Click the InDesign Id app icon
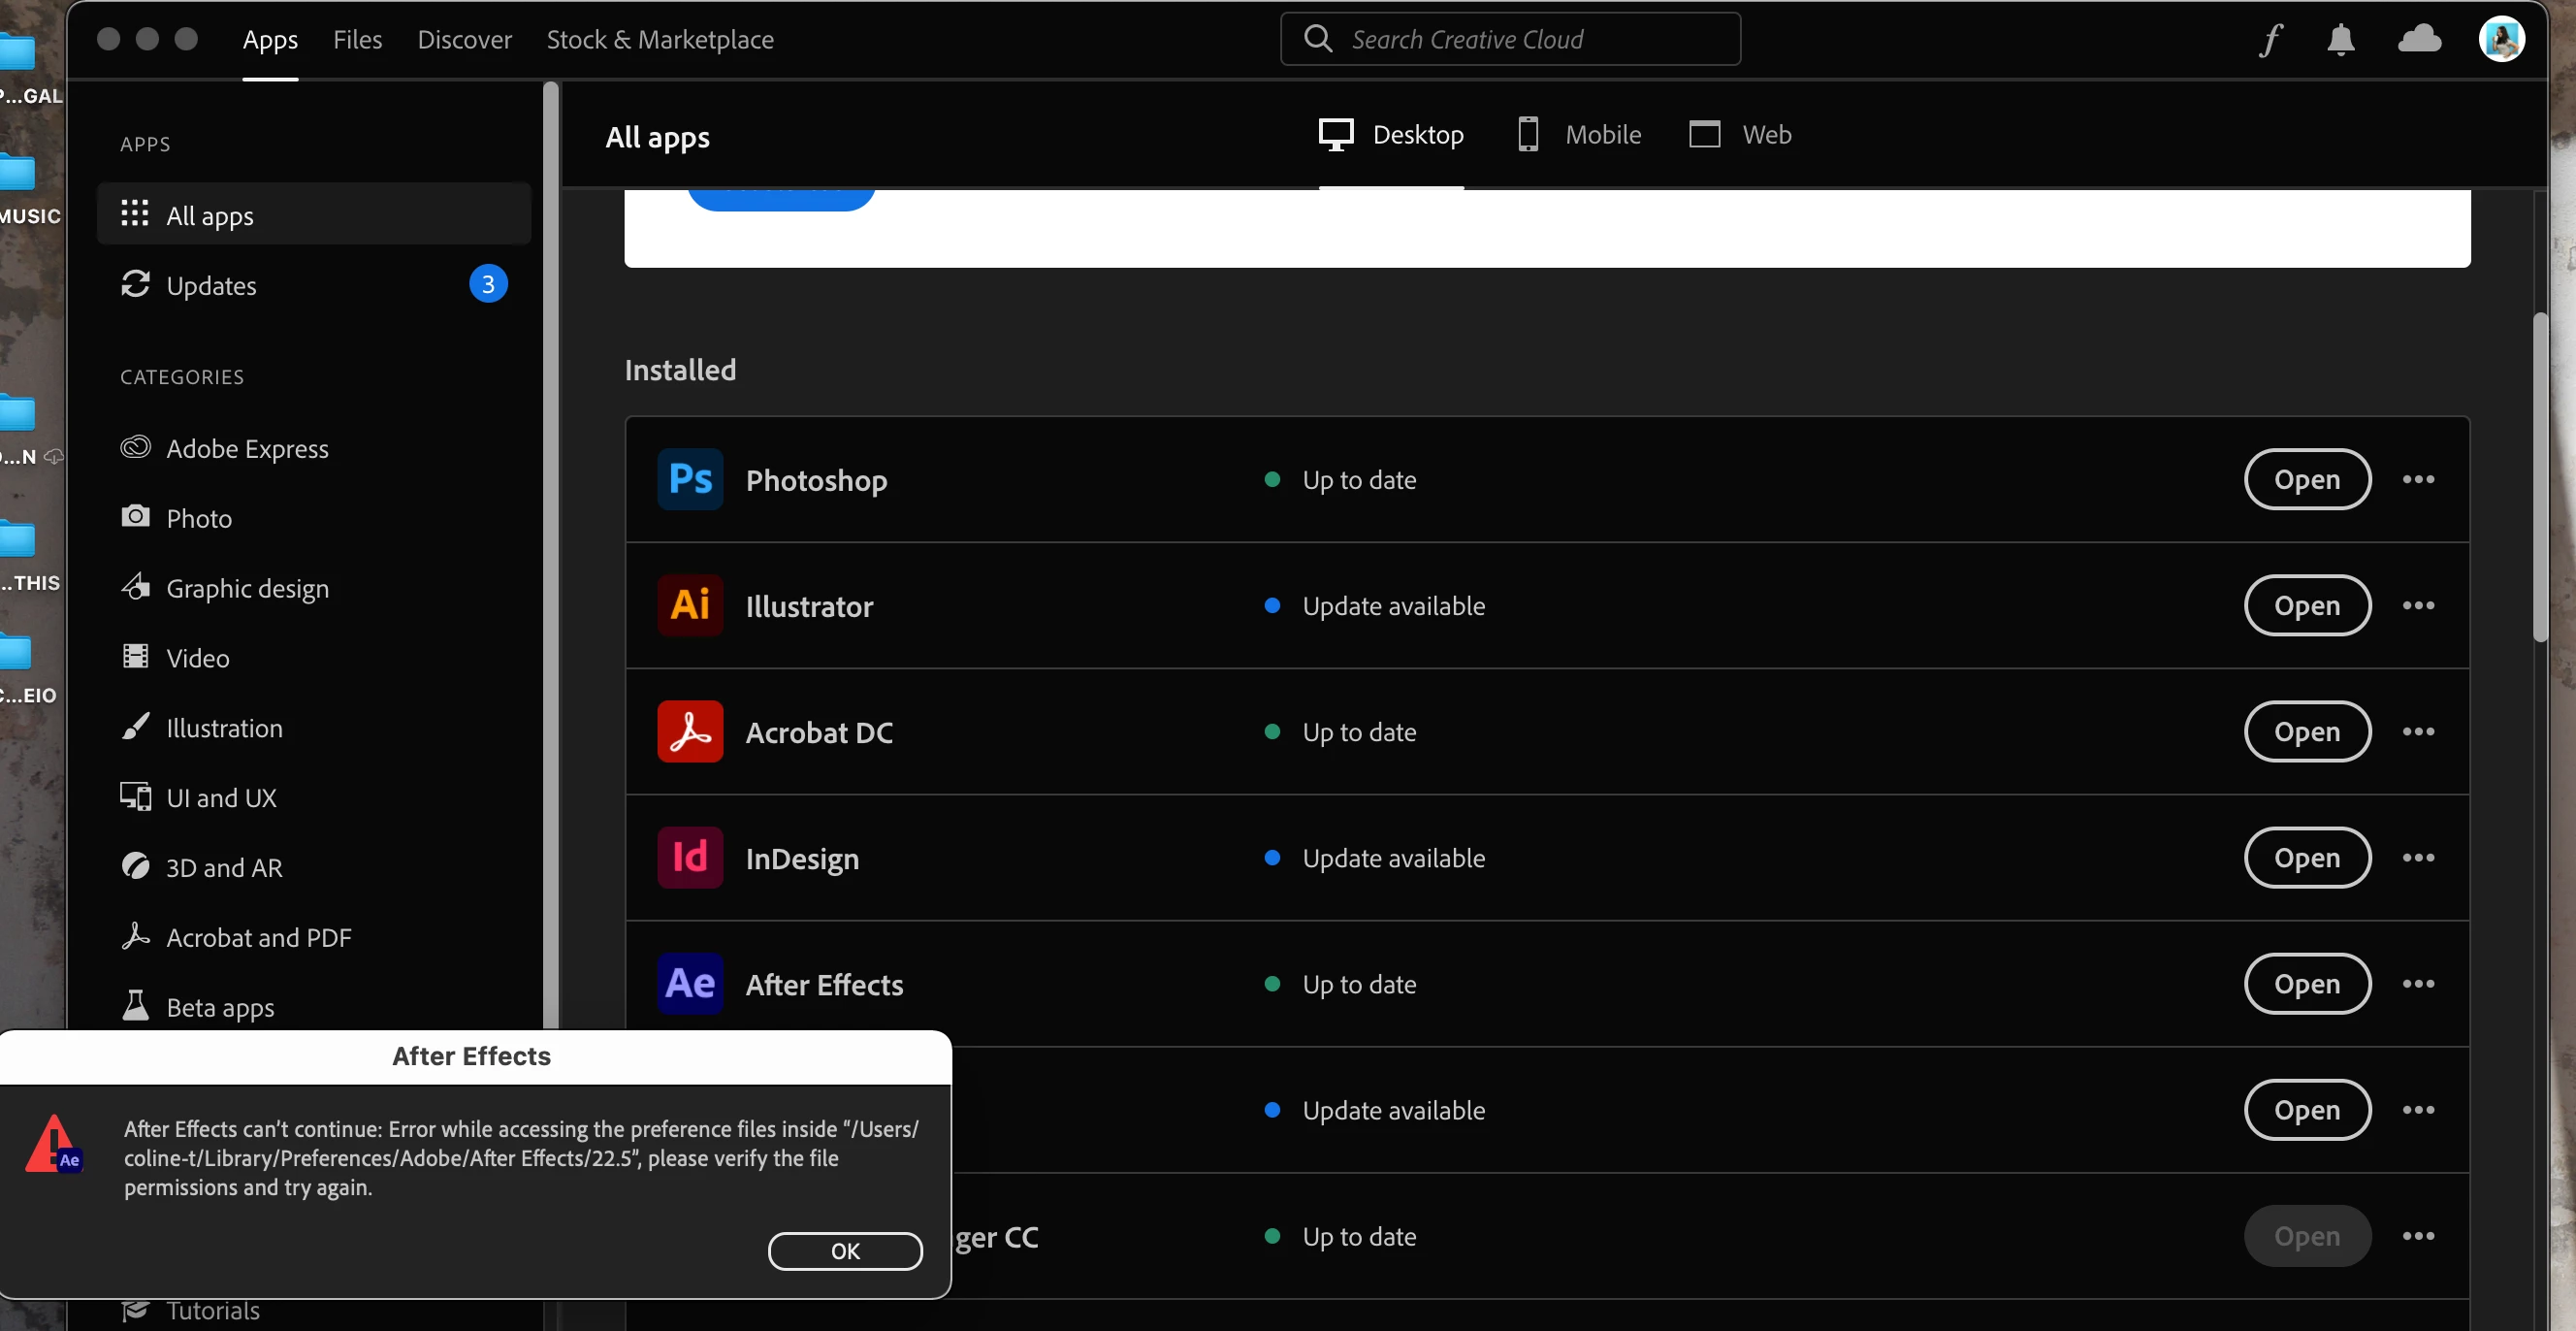 (x=690, y=858)
